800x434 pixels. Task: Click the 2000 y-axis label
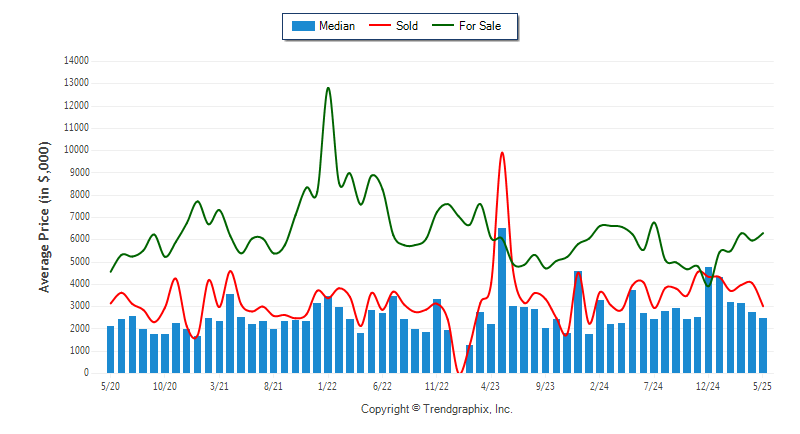tap(79, 328)
